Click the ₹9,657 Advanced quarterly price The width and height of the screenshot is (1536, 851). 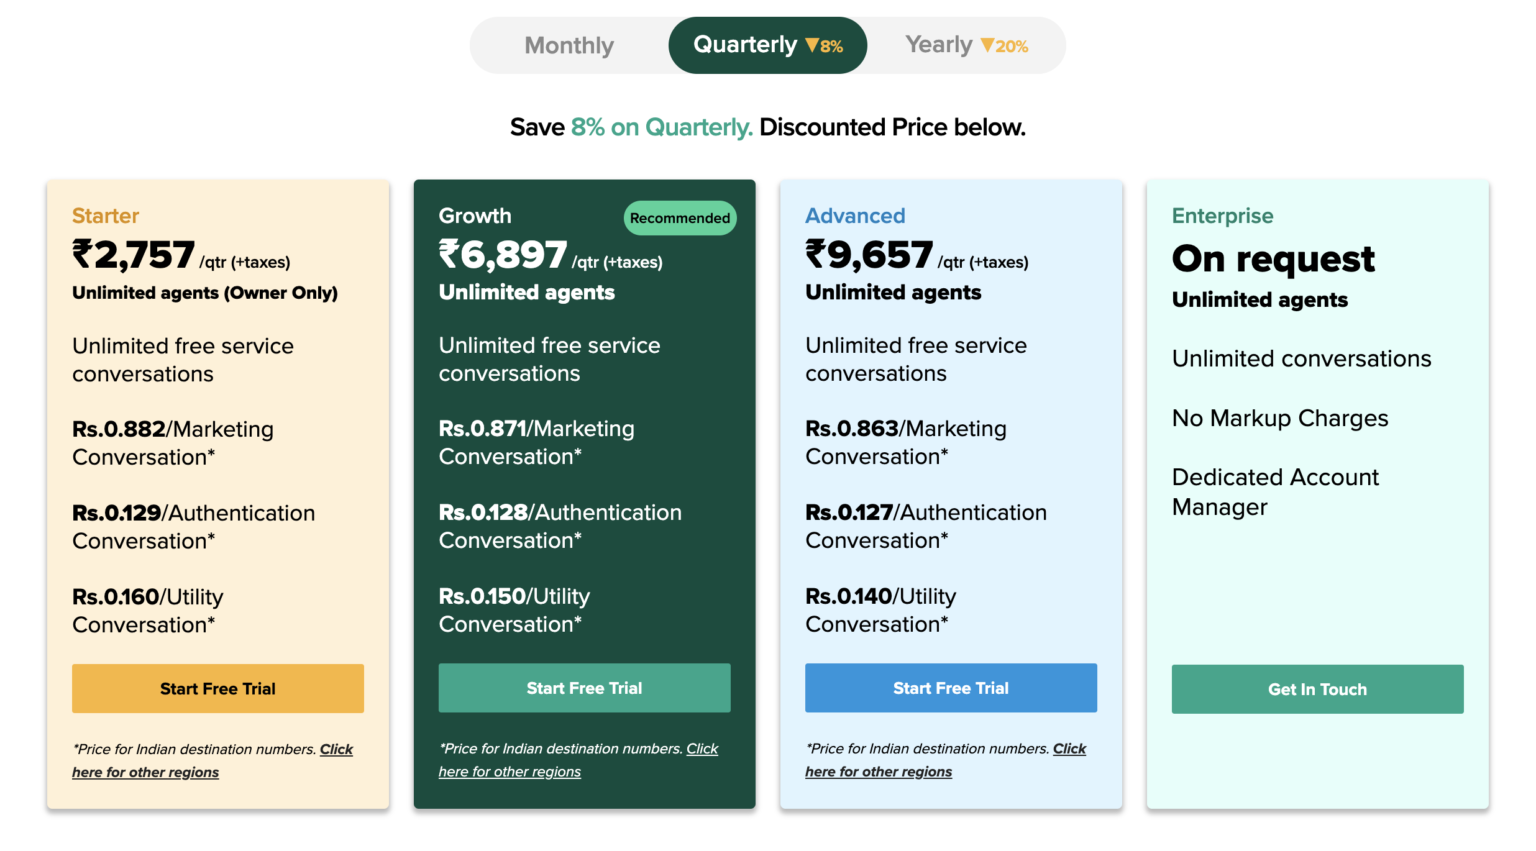point(868,257)
